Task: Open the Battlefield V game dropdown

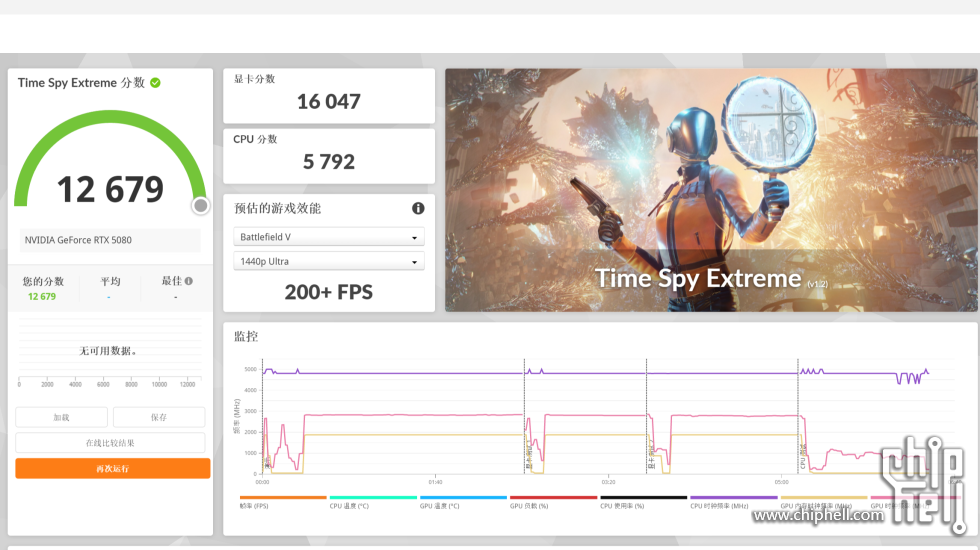Action: [x=329, y=237]
